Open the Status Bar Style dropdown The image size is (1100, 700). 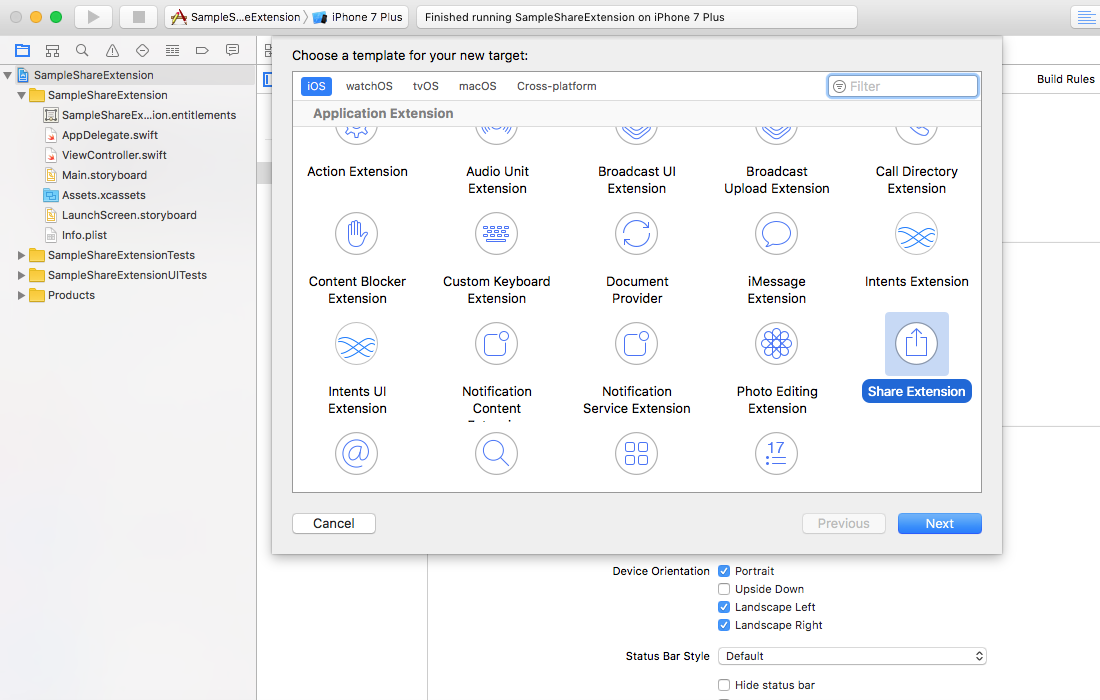(851, 656)
